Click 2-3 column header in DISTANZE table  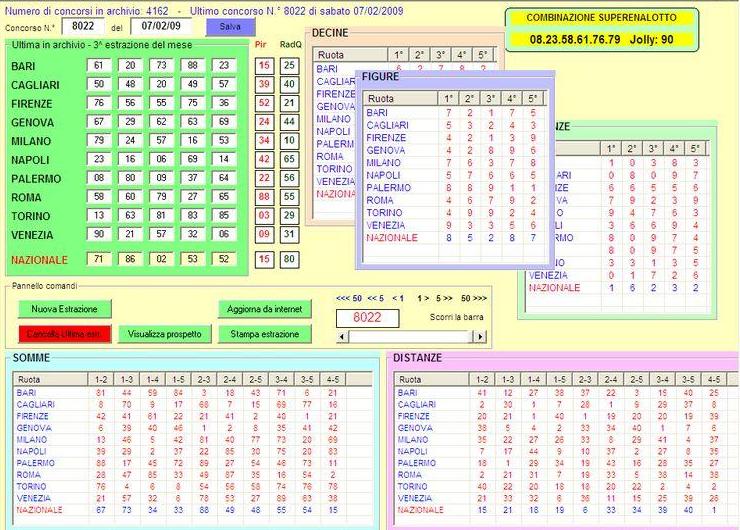[x=585, y=379]
